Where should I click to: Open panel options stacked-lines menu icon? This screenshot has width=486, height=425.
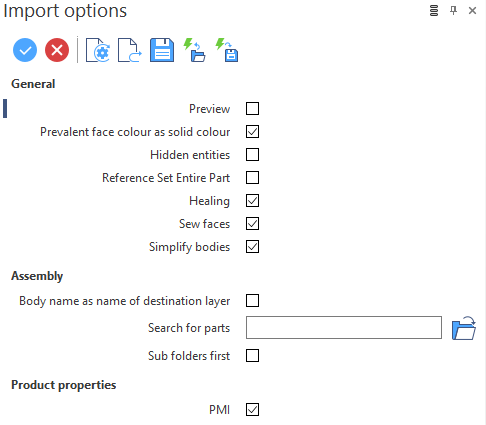[434, 11]
